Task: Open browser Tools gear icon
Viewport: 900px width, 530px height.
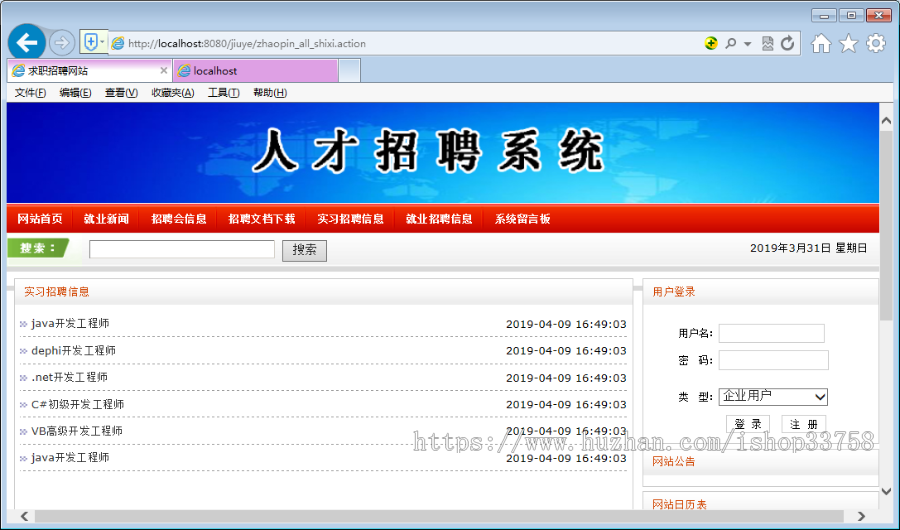Action: coord(876,43)
